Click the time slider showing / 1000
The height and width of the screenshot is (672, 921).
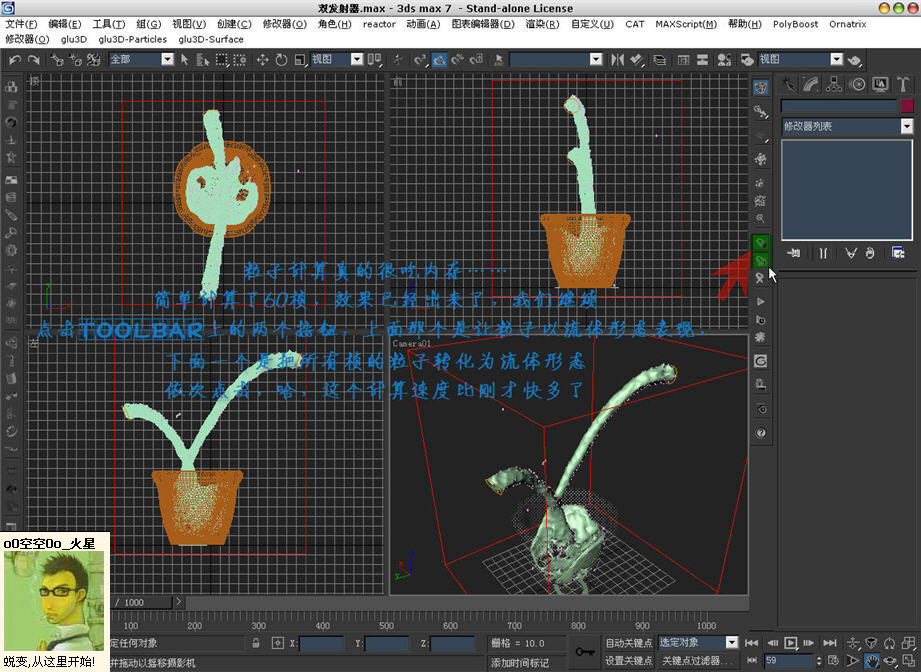pos(141,602)
